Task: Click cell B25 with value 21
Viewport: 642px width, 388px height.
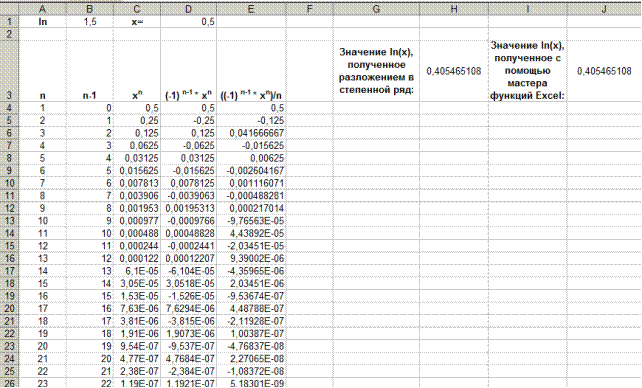Action: click(x=89, y=371)
